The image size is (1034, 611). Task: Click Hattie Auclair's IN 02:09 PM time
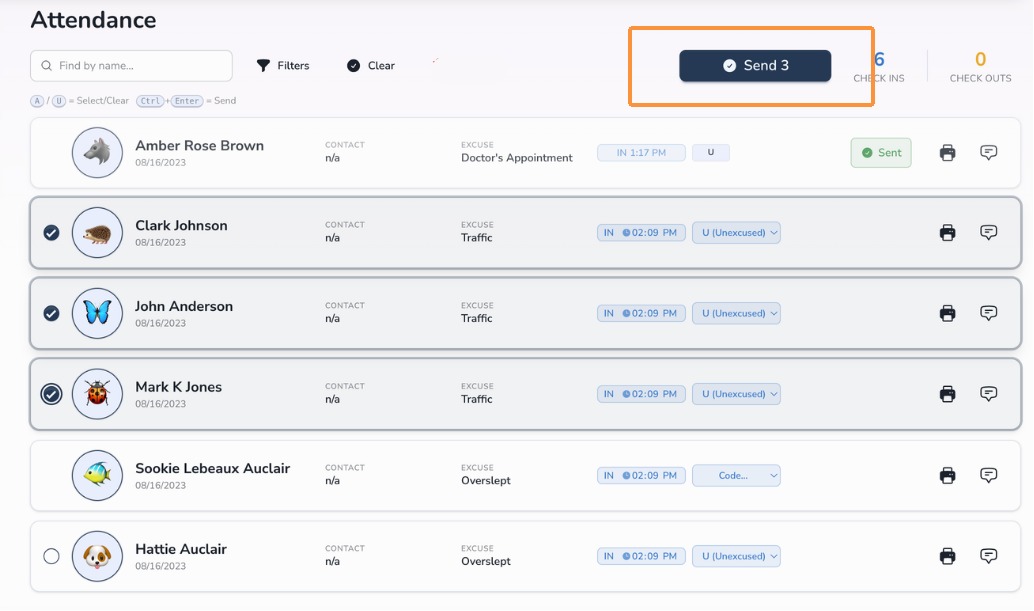click(x=641, y=556)
